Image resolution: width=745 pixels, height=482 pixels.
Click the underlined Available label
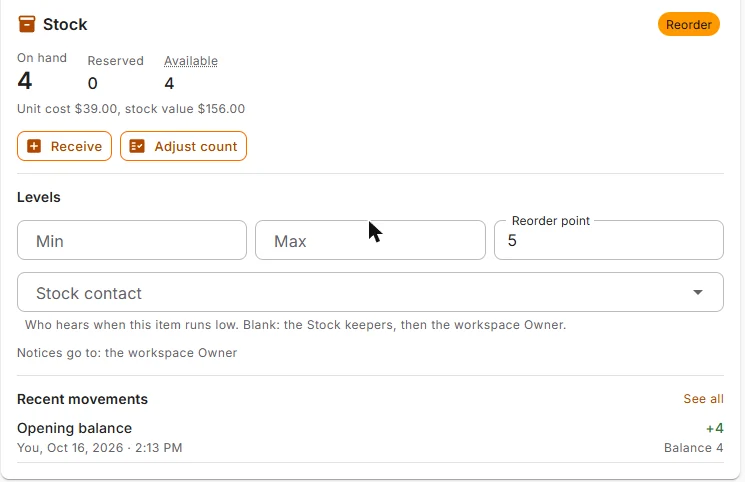pos(191,61)
